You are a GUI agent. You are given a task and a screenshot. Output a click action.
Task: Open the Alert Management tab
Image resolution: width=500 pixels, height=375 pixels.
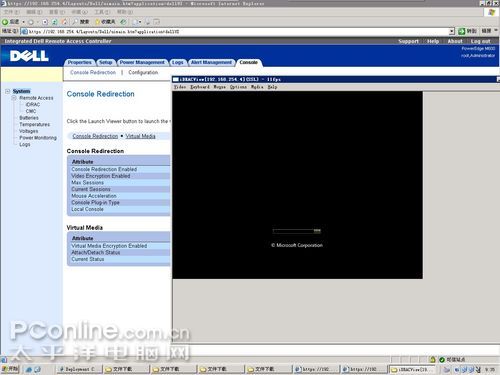pyautogui.click(x=211, y=62)
